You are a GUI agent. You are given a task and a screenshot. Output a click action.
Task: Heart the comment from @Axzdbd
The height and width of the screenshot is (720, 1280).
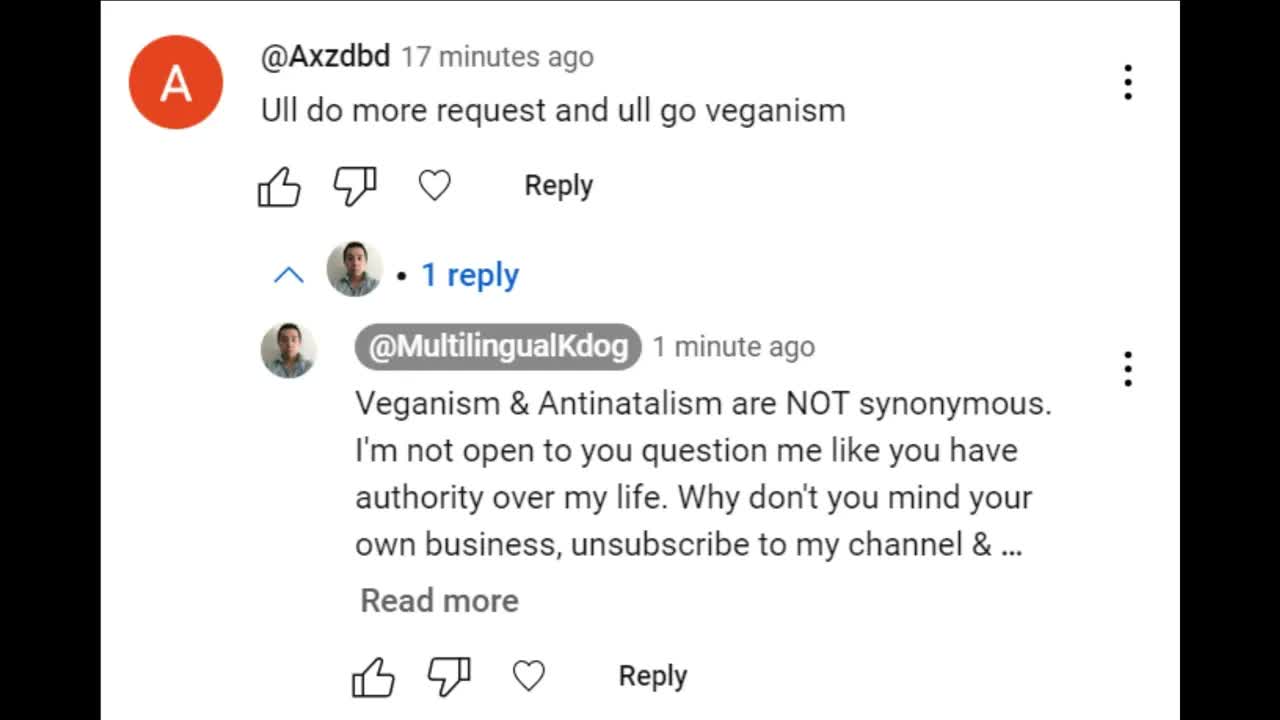434,186
